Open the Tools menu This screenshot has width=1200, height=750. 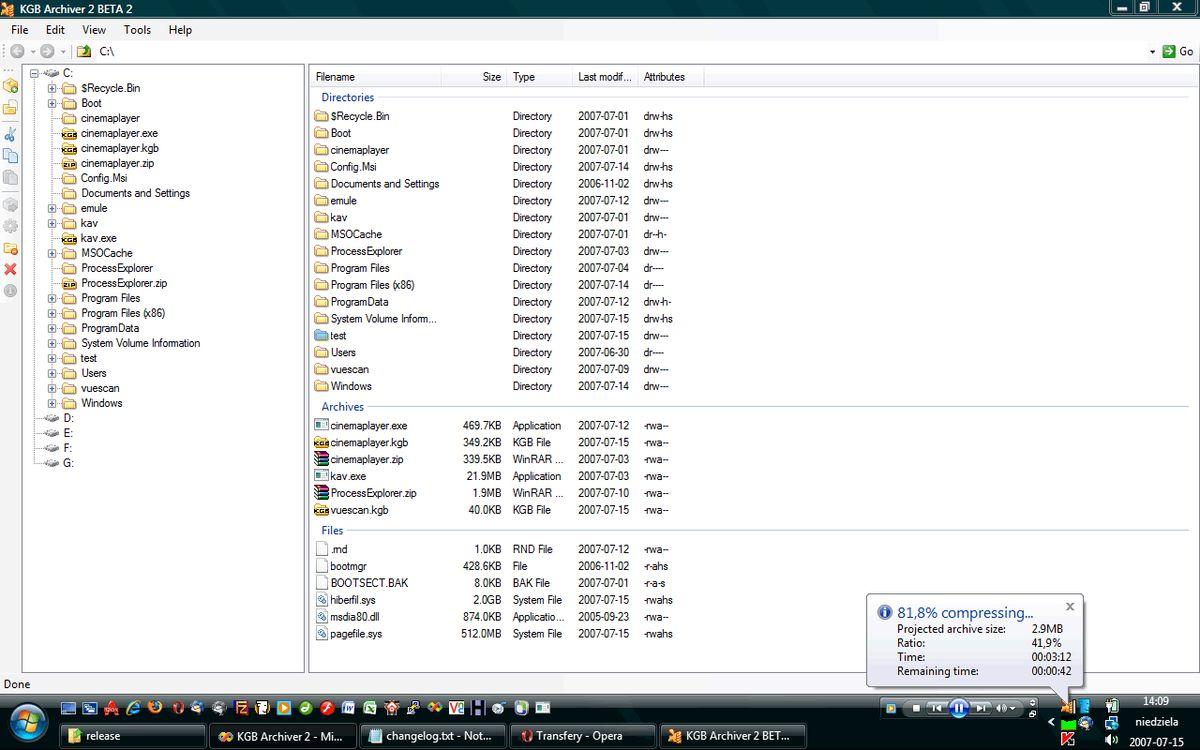click(137, 30)
